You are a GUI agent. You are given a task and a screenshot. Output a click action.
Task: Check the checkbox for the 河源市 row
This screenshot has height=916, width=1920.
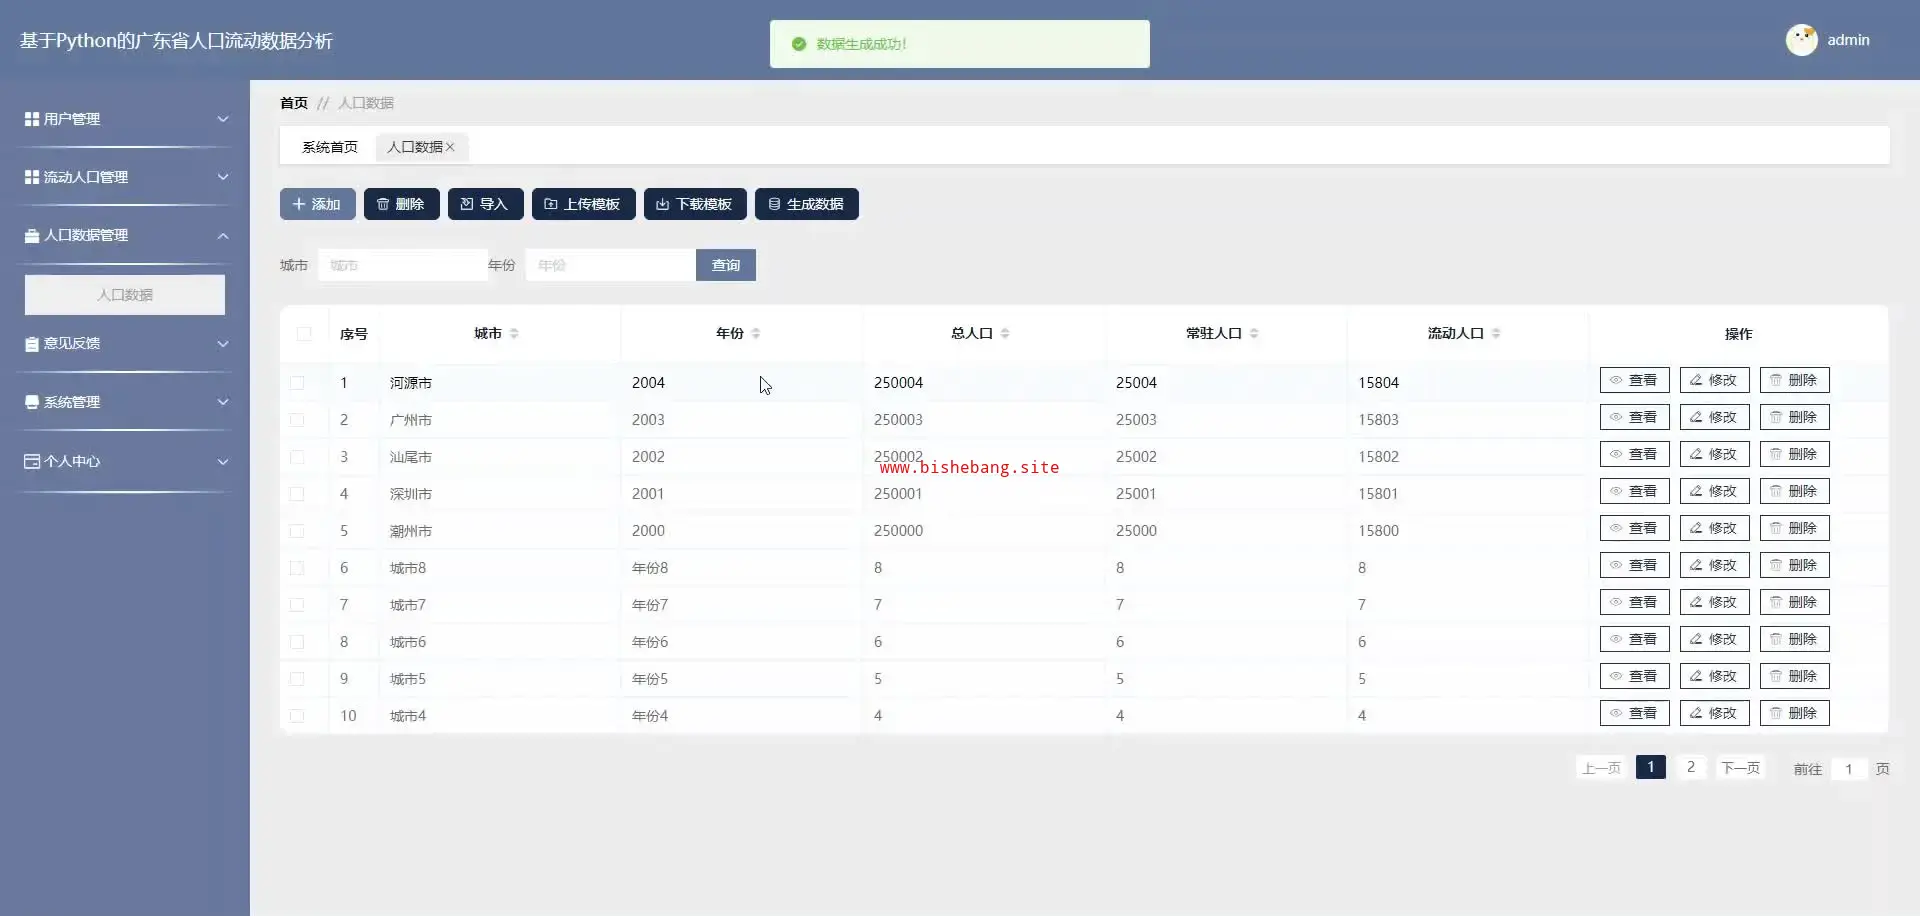point(297,383)
